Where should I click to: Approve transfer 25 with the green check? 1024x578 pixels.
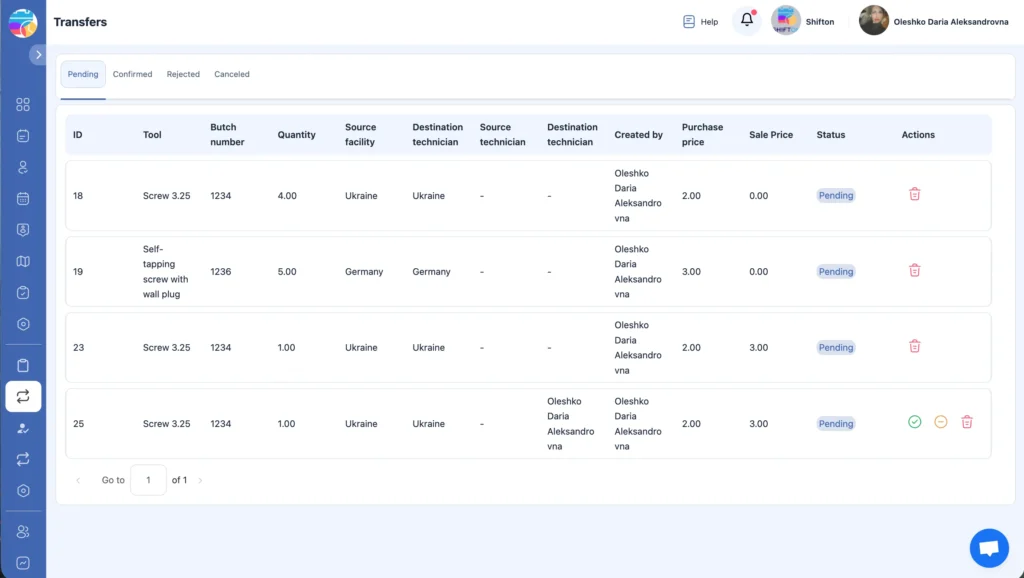(914, 422)
